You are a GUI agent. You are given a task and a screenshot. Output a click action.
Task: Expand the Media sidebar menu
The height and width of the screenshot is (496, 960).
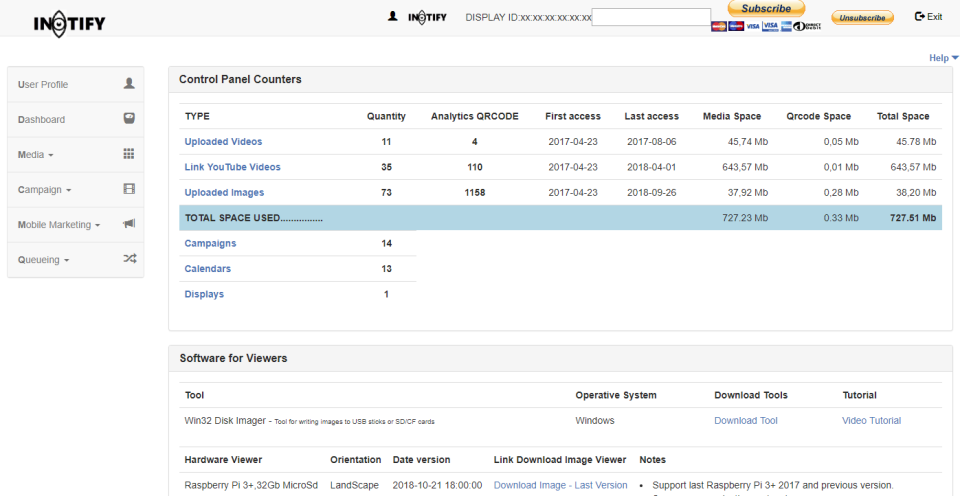pyautogui.click(x=36, y=155)
